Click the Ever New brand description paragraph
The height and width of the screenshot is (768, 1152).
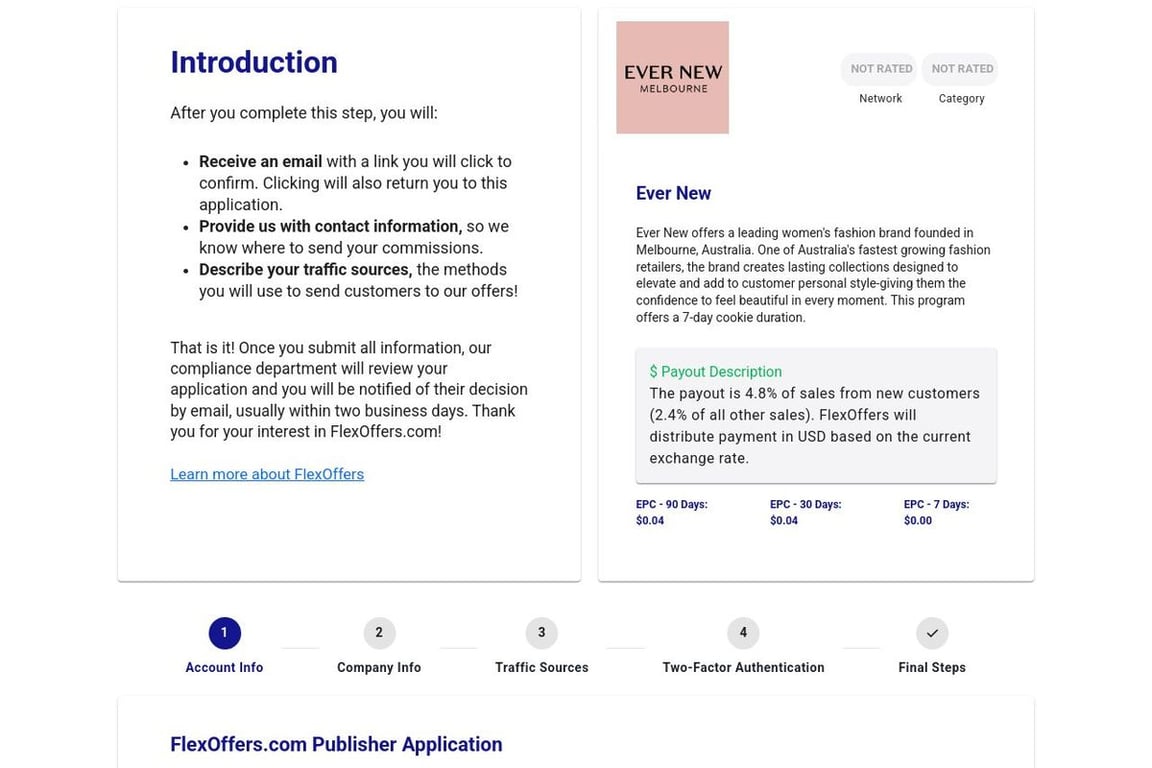click(x=813, y=275)
